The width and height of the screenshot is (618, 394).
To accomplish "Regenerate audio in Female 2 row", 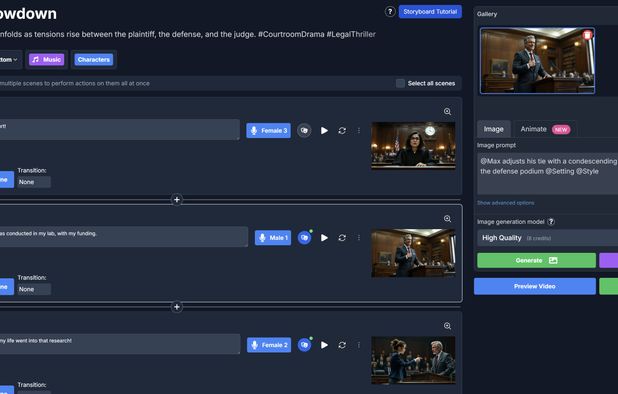I will tap(342, 345).
